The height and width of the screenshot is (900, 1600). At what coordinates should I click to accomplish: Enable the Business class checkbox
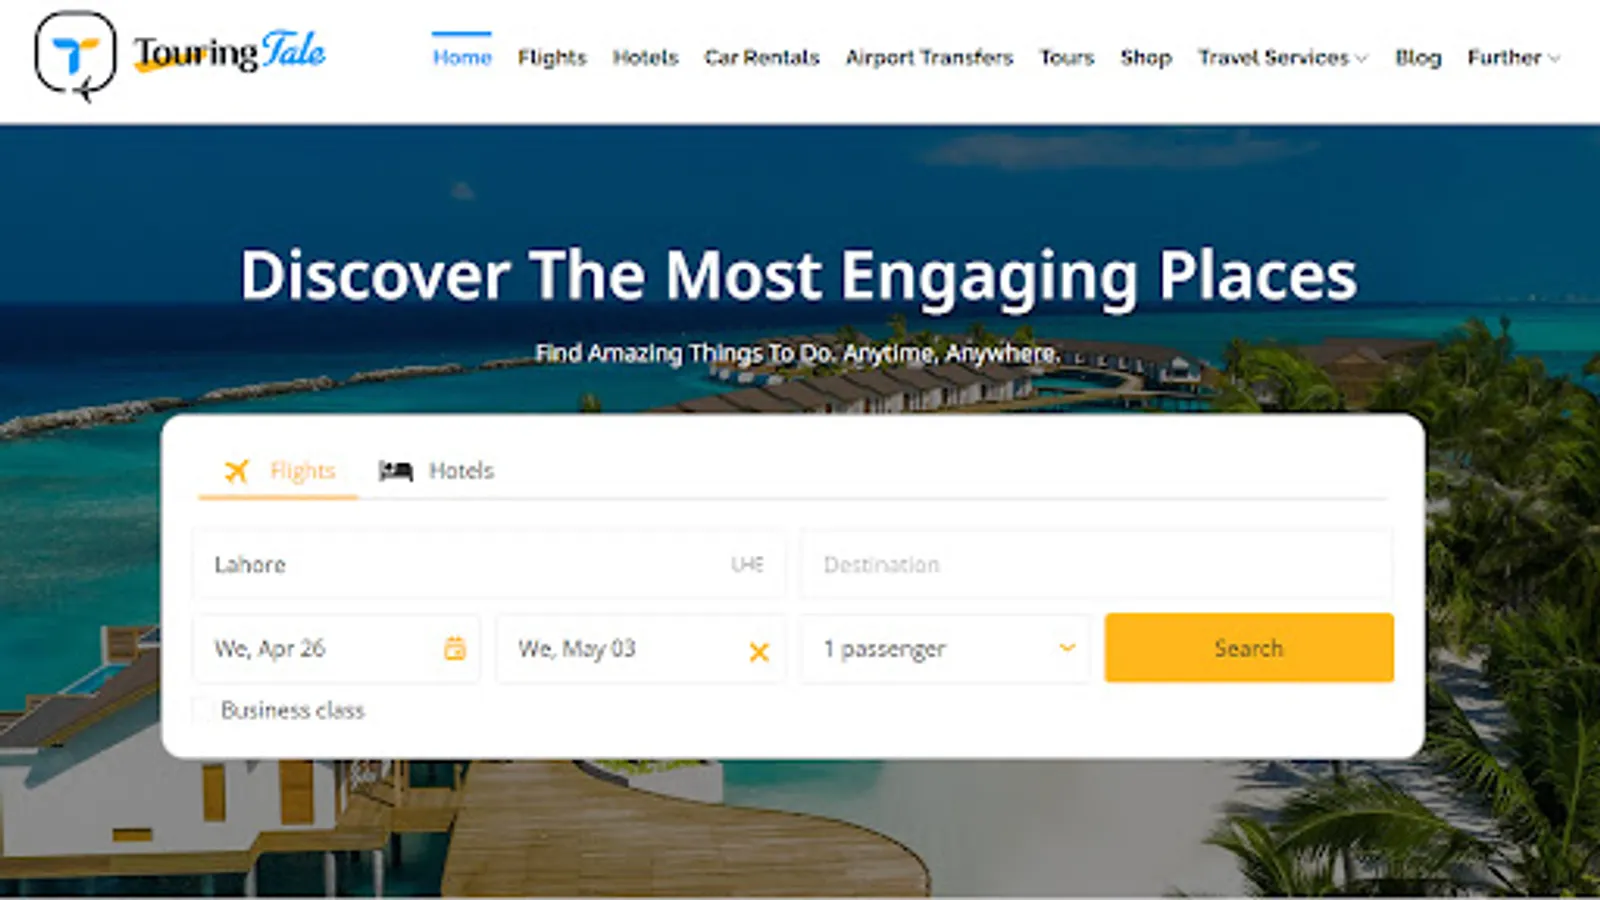(203, 710)
